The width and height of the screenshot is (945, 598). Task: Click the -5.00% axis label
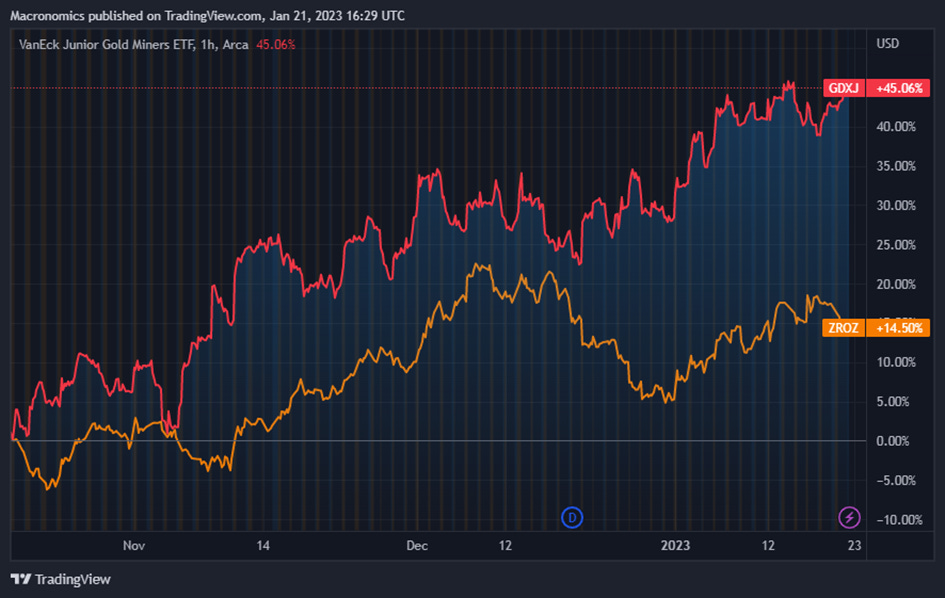pos(896,480)
